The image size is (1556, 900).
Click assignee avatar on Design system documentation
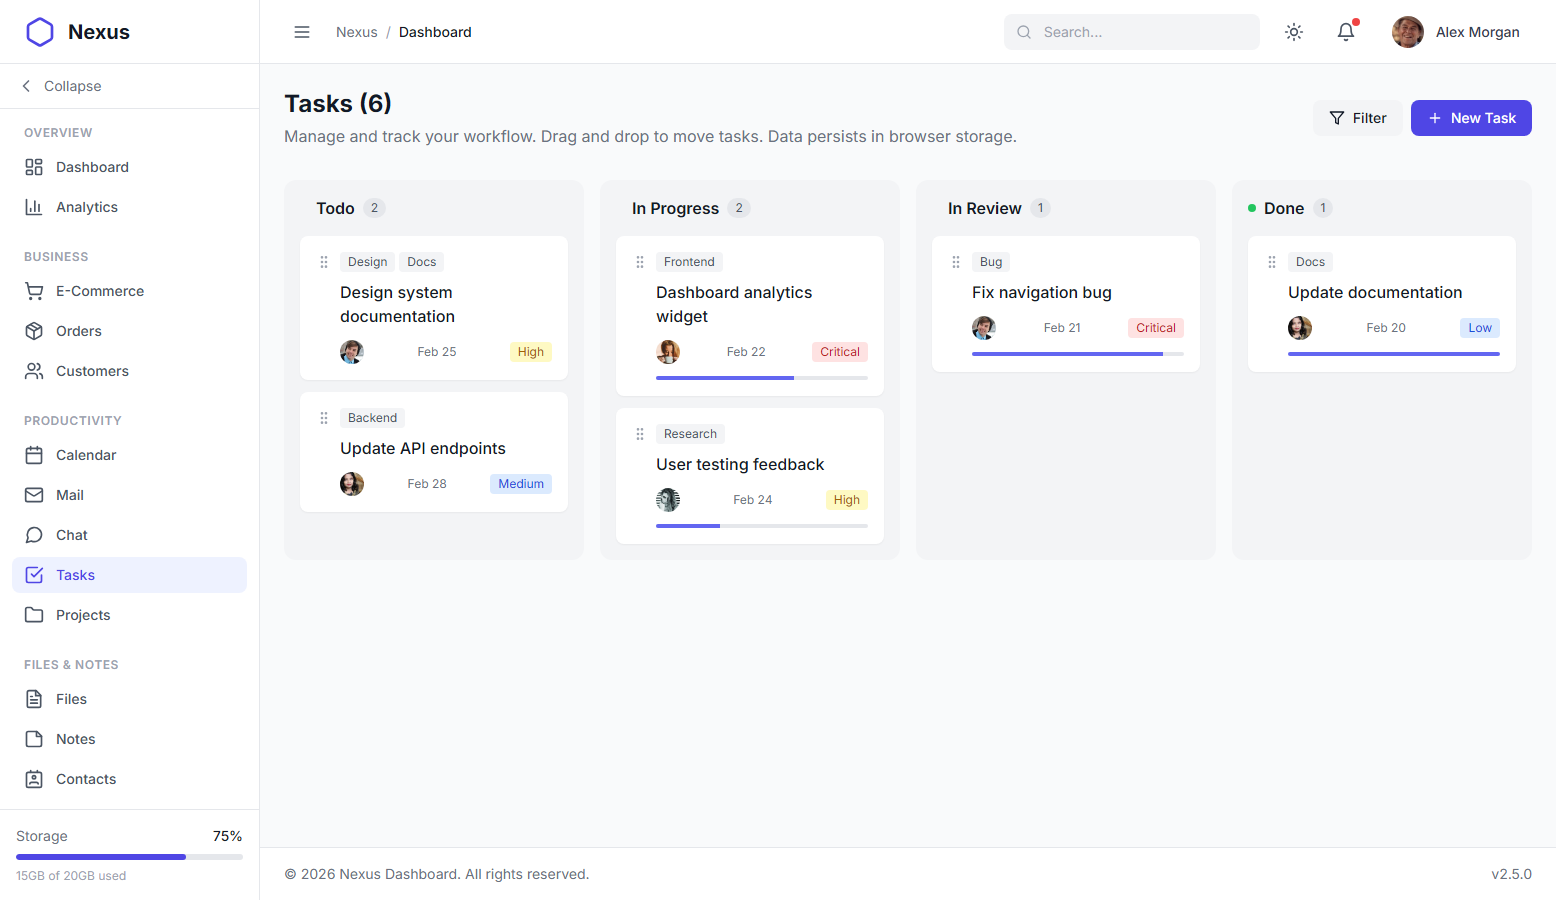pyautogui.click(x=352, y=352)
